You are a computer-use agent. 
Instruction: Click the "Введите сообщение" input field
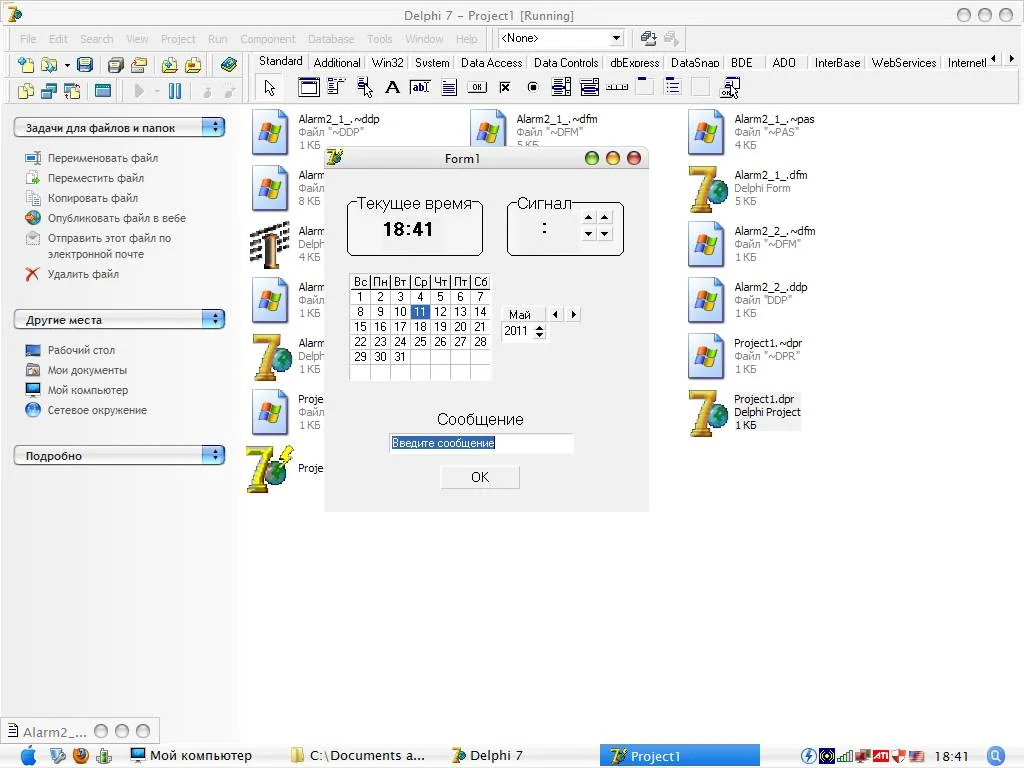pos(481,443)
